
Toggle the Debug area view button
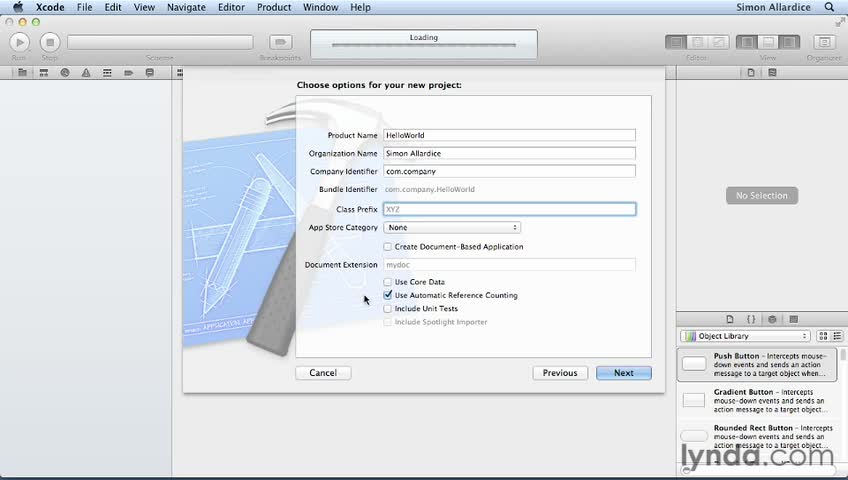[768, 42]
